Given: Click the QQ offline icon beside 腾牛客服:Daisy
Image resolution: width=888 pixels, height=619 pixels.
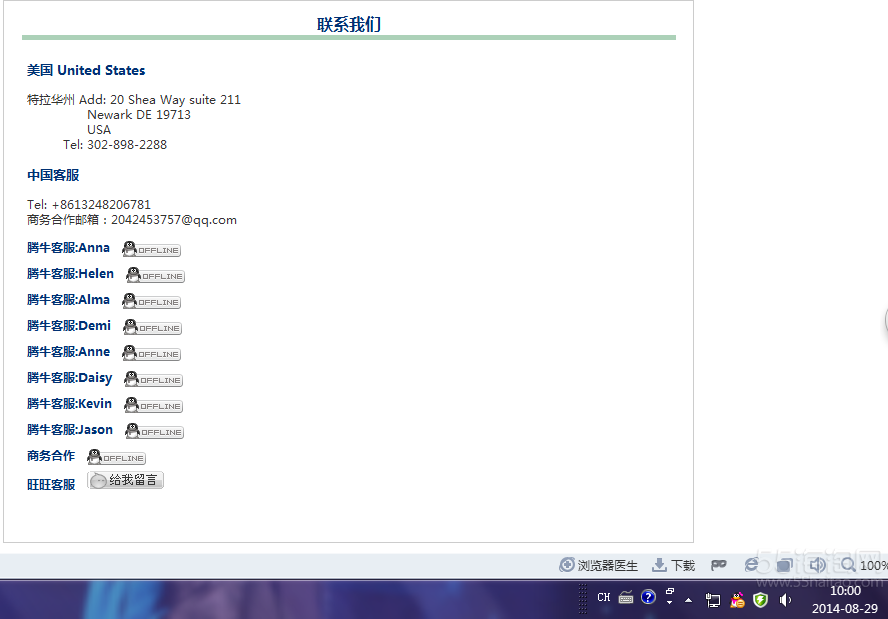Looking at the screenshot, I should (x=153, y=379).
